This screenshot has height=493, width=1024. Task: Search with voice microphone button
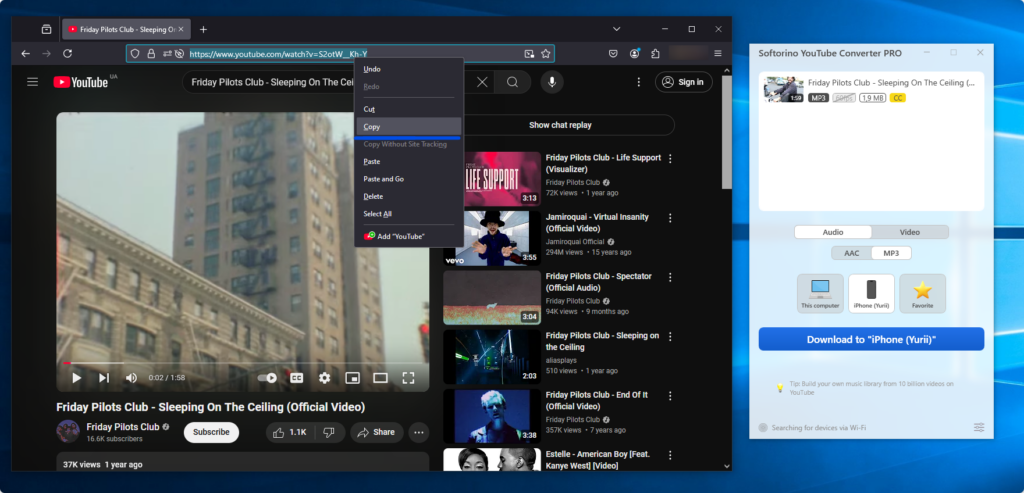552,82
